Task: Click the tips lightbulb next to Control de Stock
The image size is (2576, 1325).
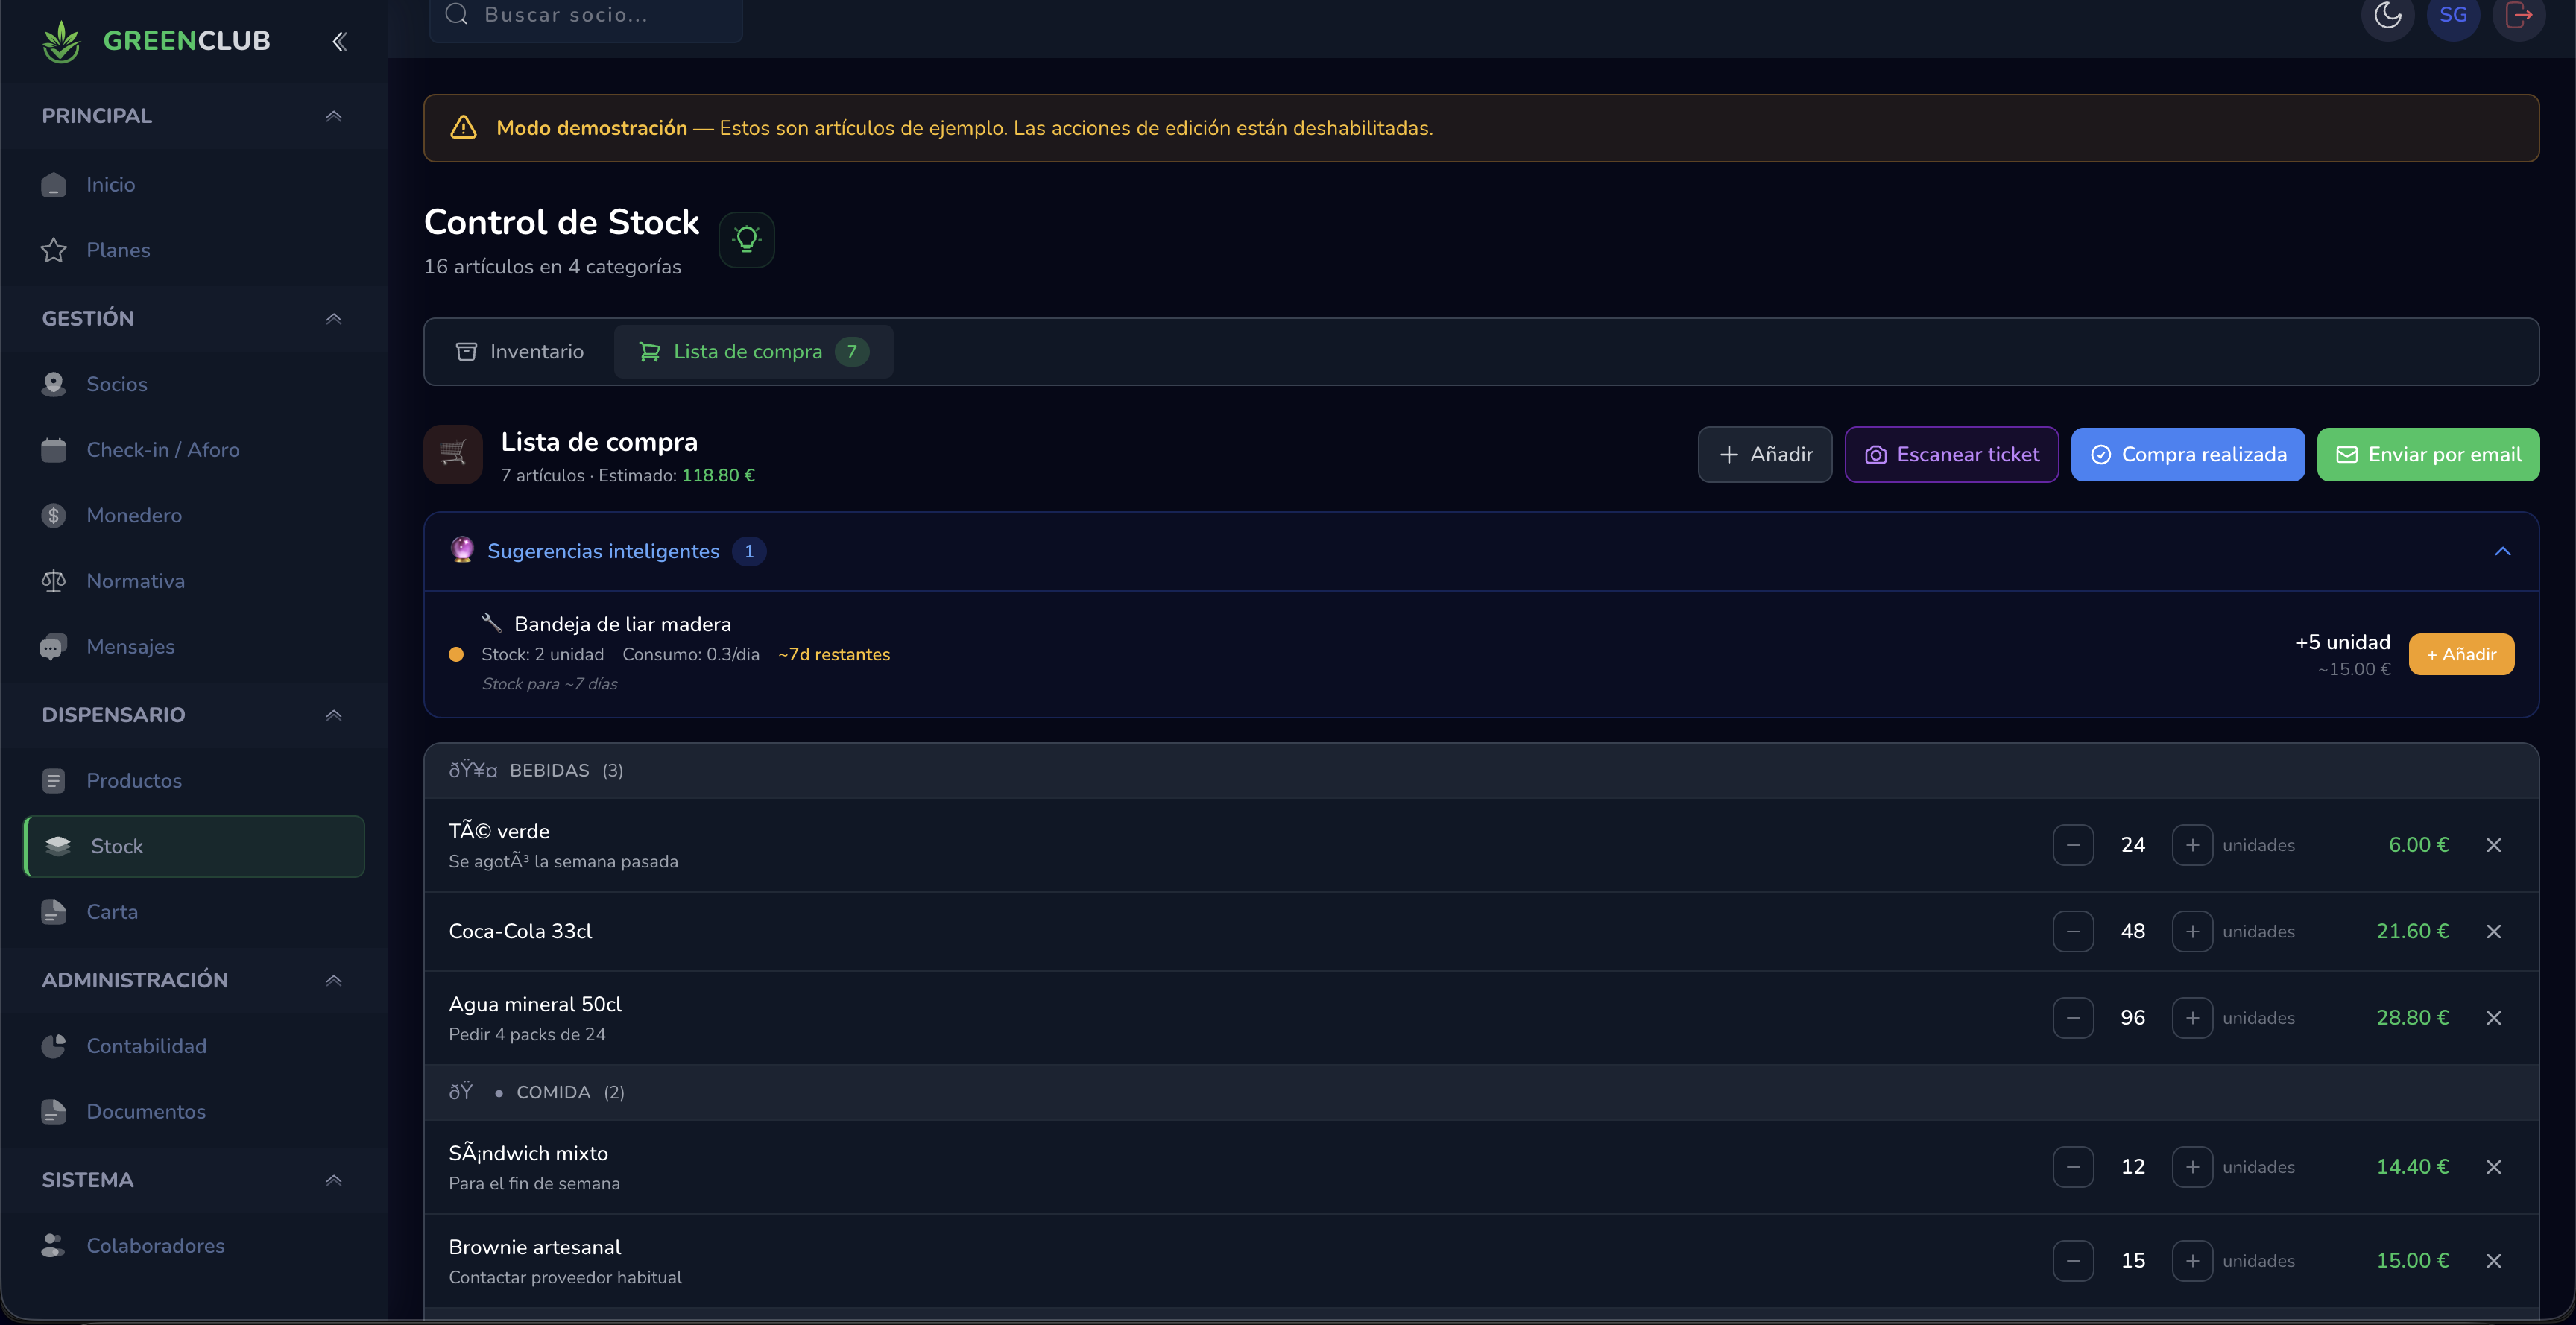Action: coord(746,239)
